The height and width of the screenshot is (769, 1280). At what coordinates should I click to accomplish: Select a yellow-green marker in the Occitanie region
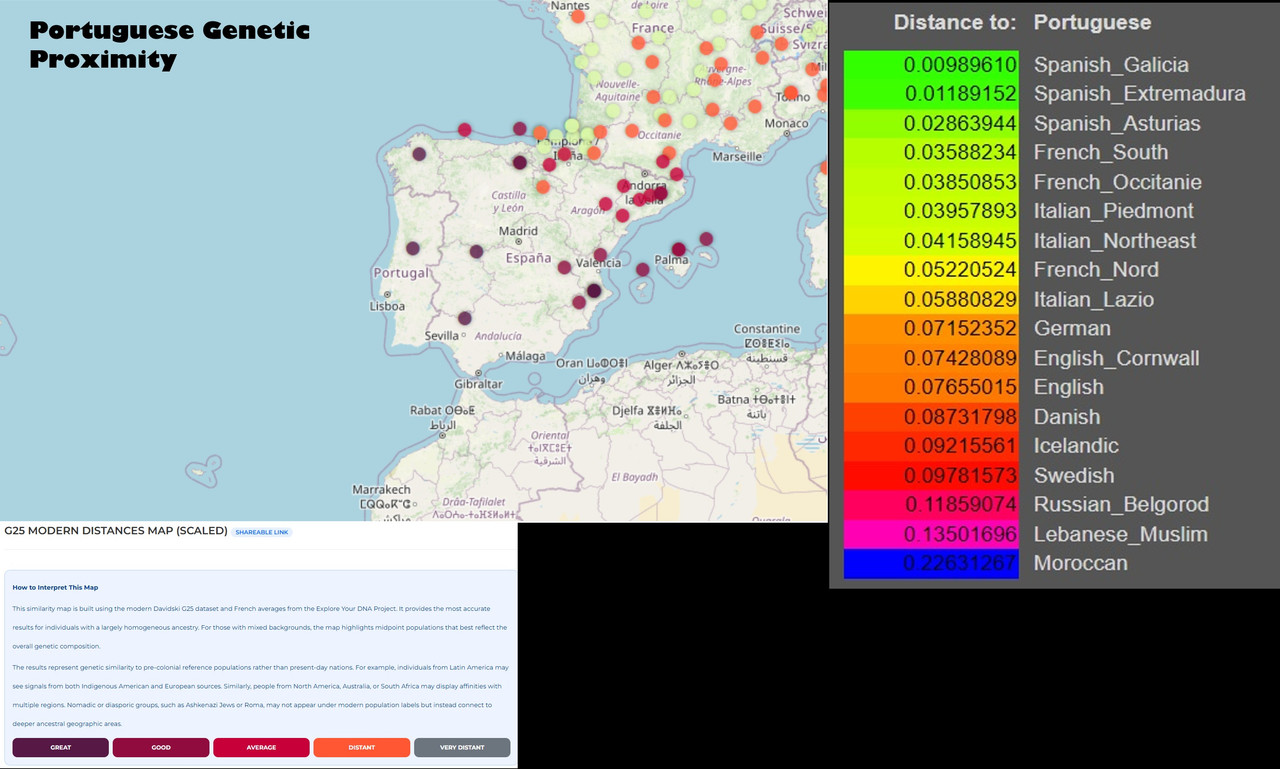689,121
